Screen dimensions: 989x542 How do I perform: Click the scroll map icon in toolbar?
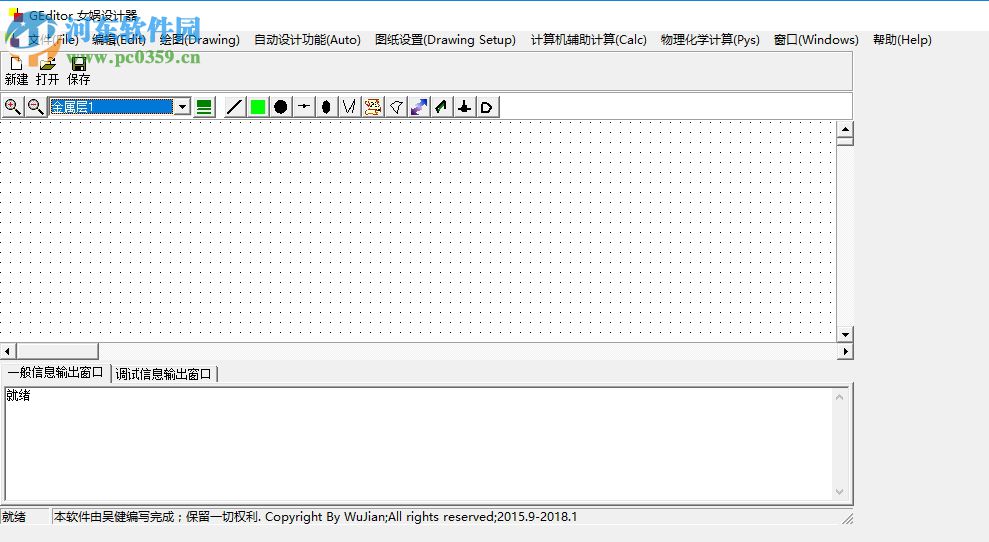(x=373, y=107)
